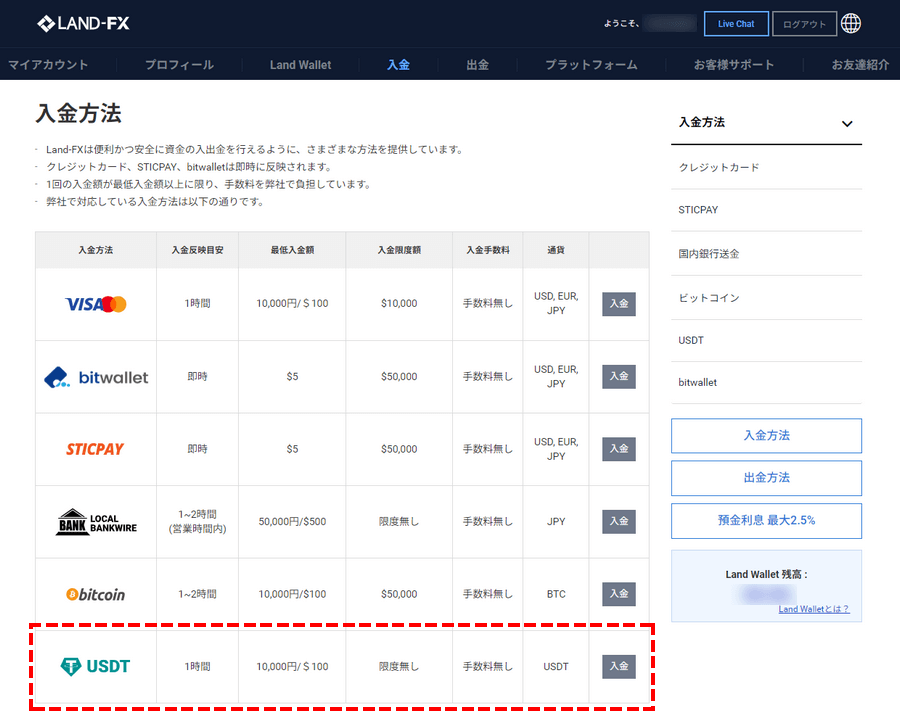
Task: Click the 入金方法 outlined button
Action: click(x=766, y=436)
